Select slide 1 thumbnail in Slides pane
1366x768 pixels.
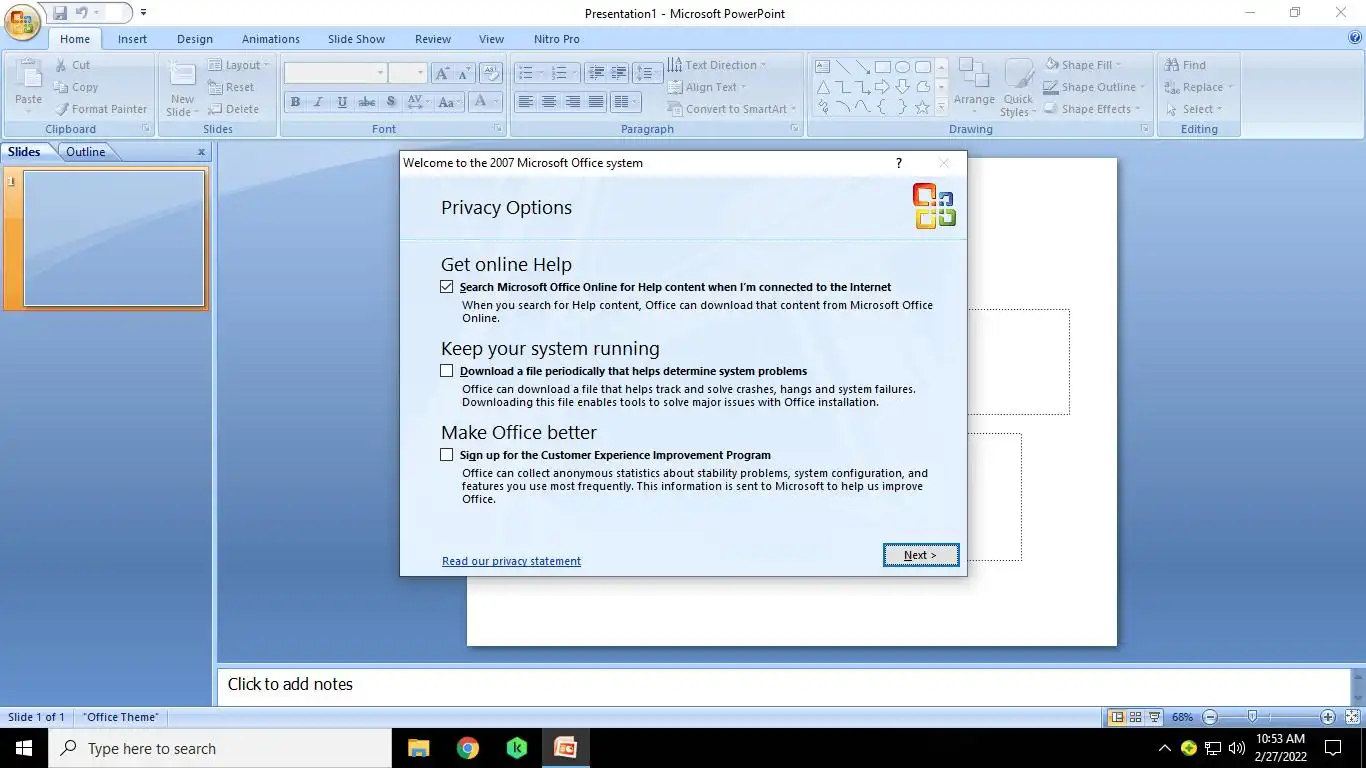pyautogui.click(x=114, y=238)
